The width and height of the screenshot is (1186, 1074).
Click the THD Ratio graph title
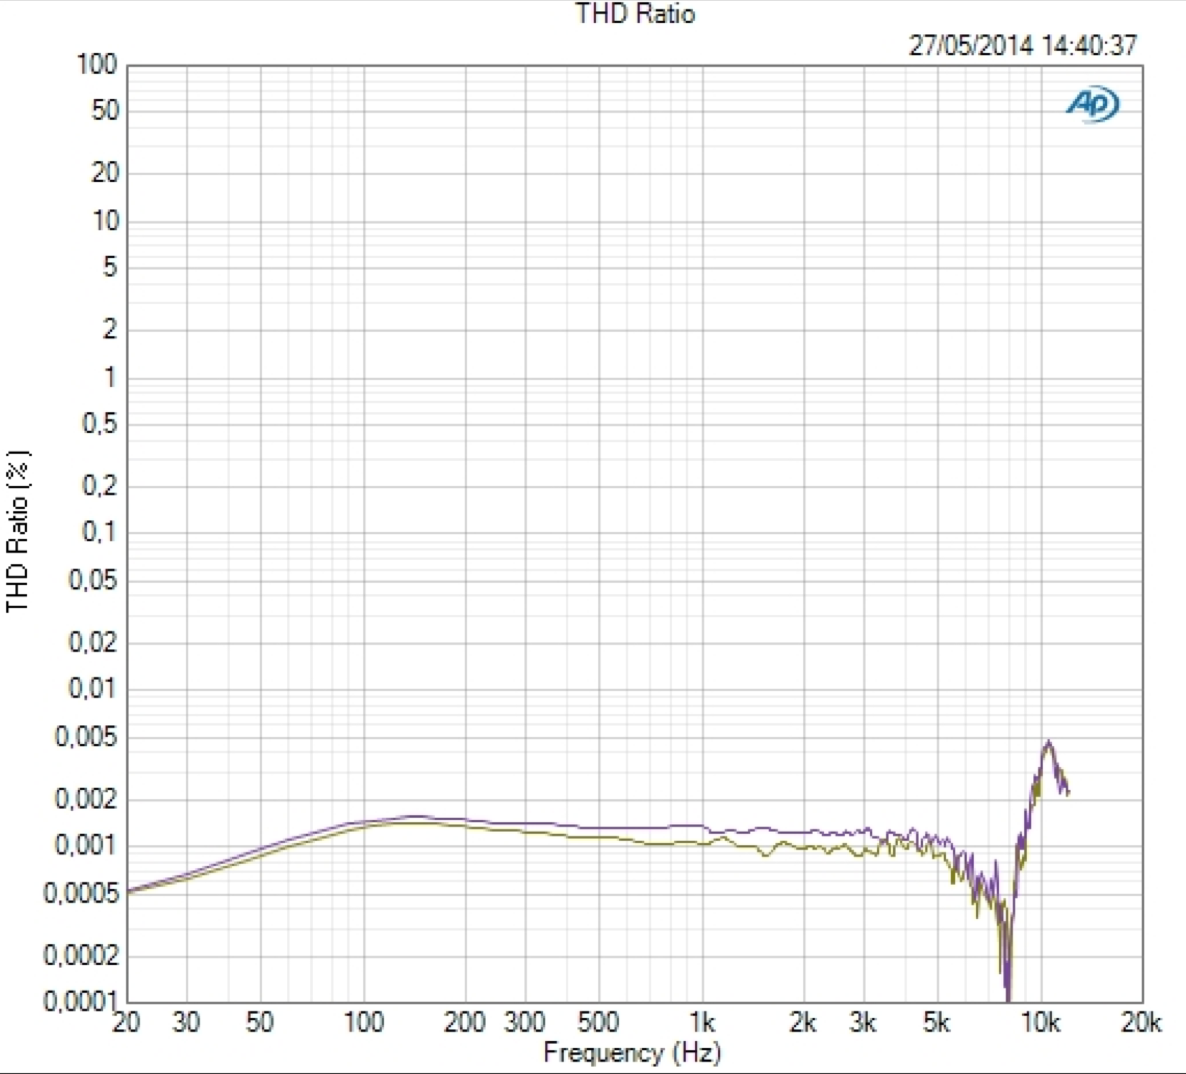635,14
